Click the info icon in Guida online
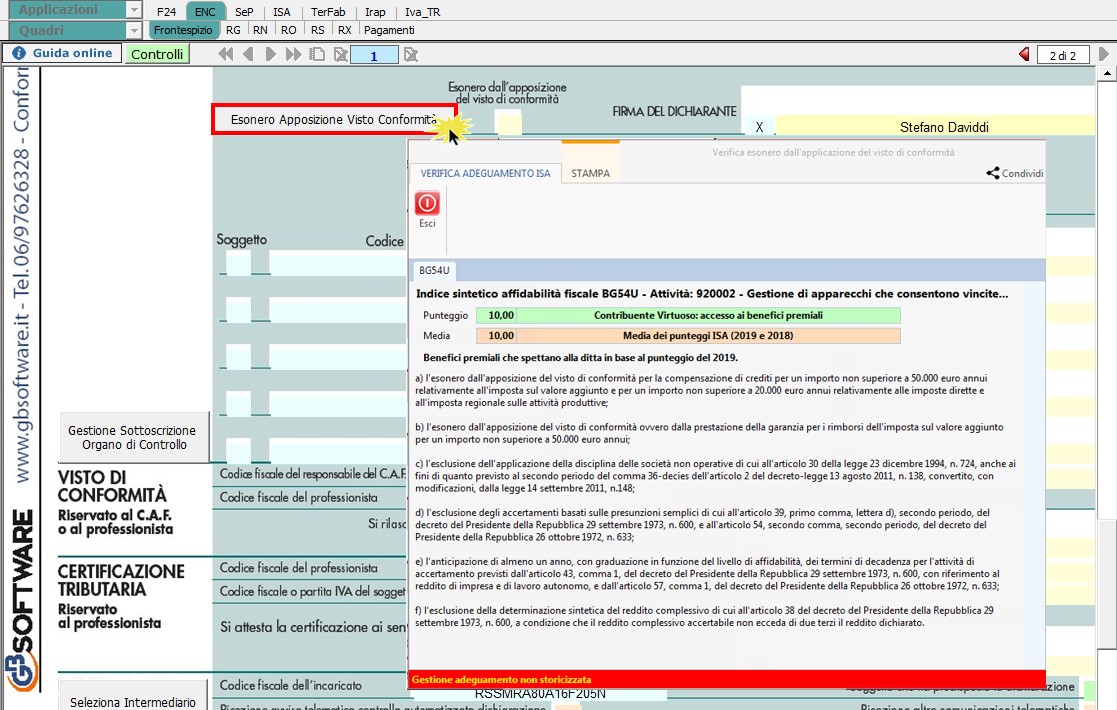The width and height of the screenshot is (1117, 710). 19,53
